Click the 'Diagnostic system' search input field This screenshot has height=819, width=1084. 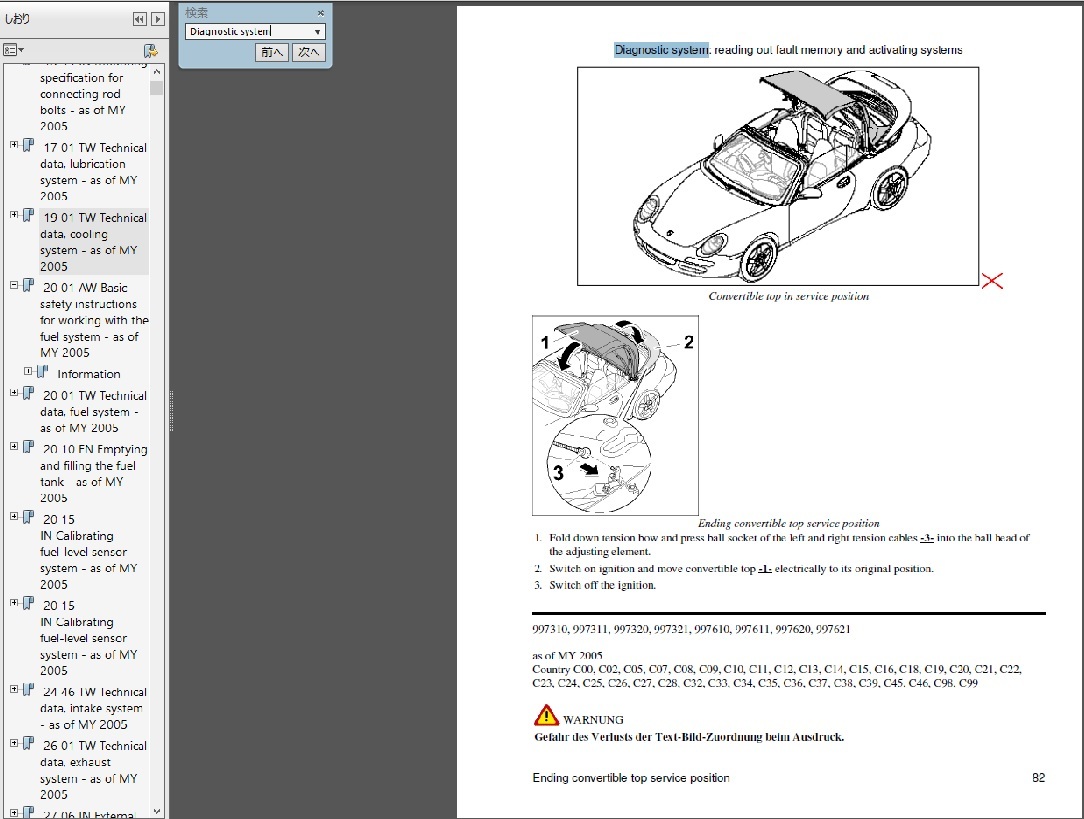(x=248, y=32)
